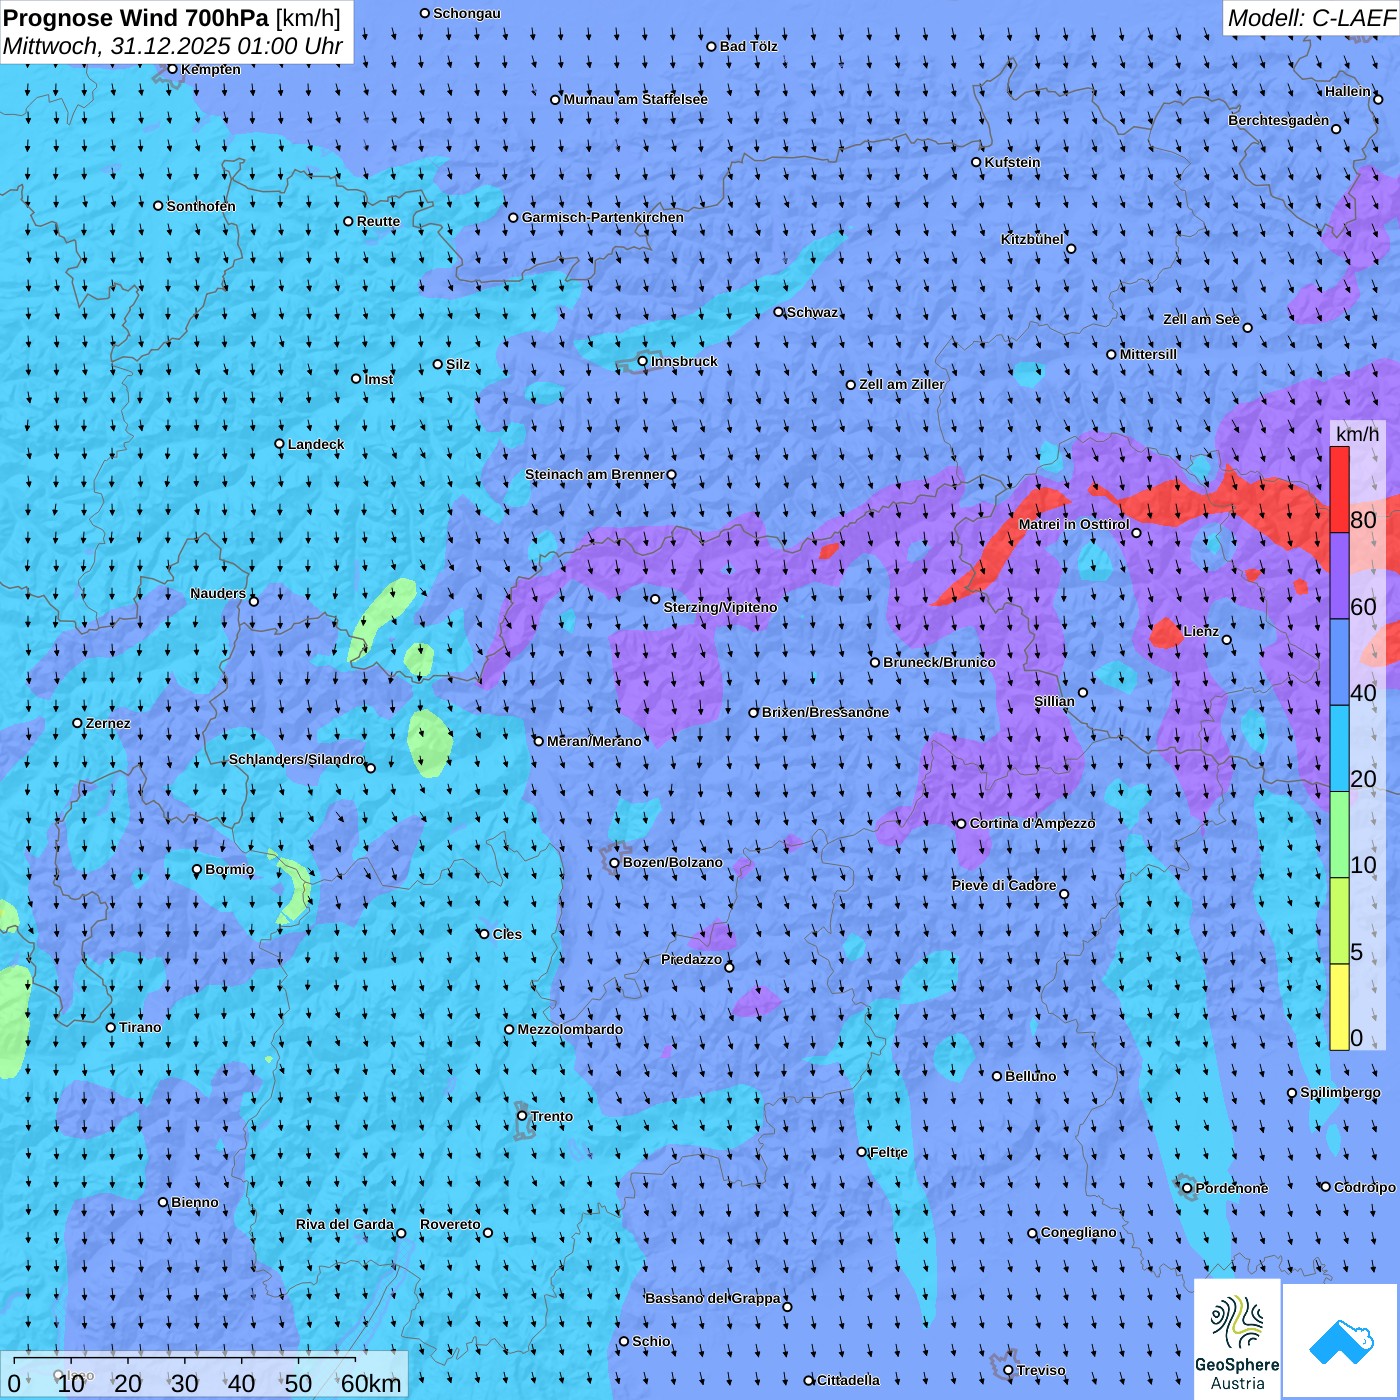The image size is (1400, 1400).
Task: Click the 'Sonthofen' label
Action: click(x=201, y=206)
